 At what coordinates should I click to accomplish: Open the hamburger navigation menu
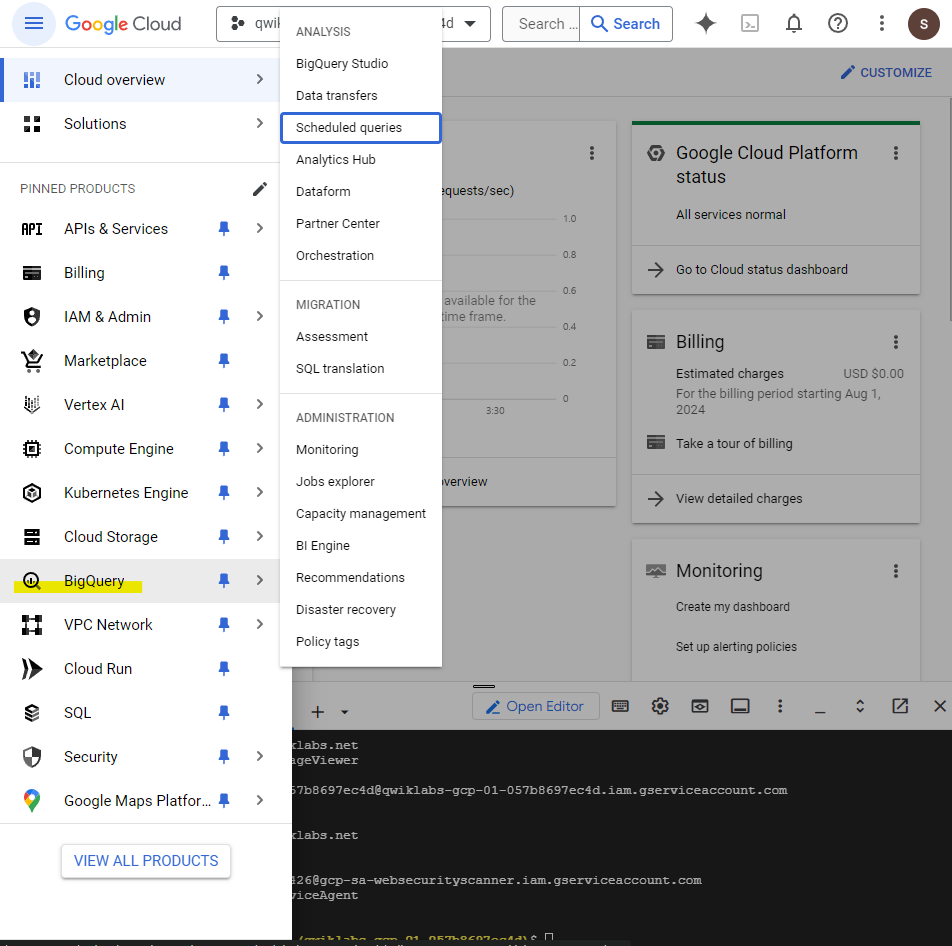(x=33, y=24)
